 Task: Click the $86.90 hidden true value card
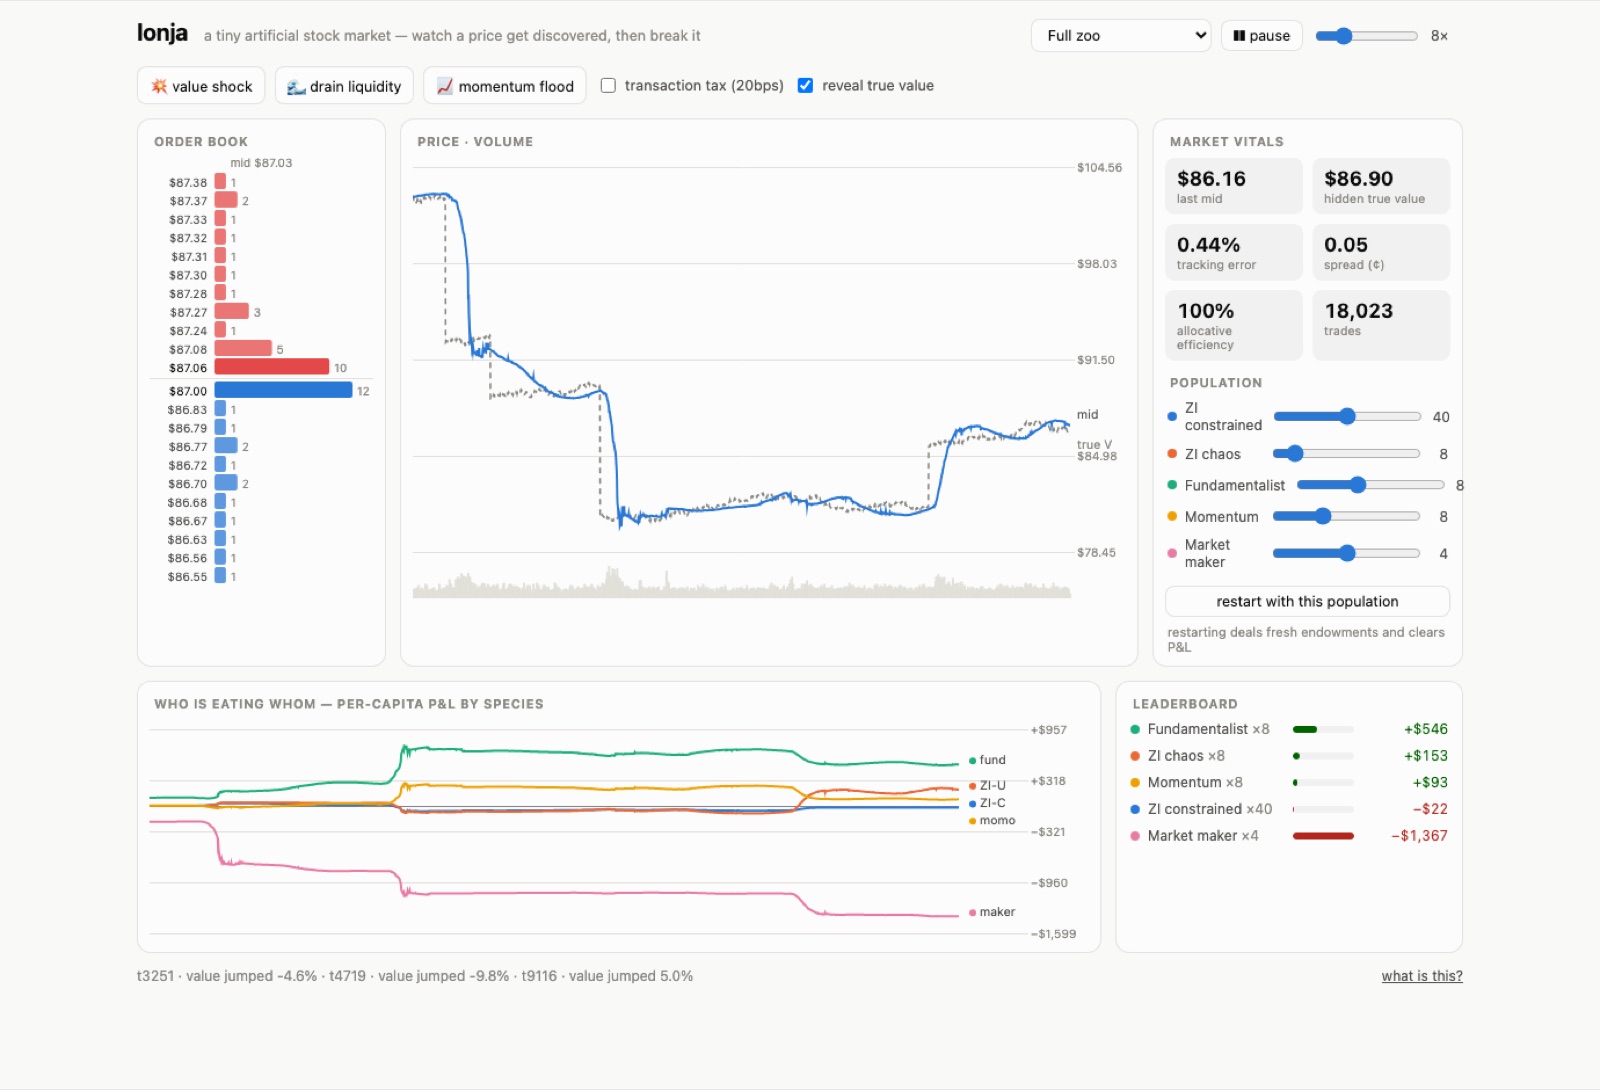(1381, 186)
